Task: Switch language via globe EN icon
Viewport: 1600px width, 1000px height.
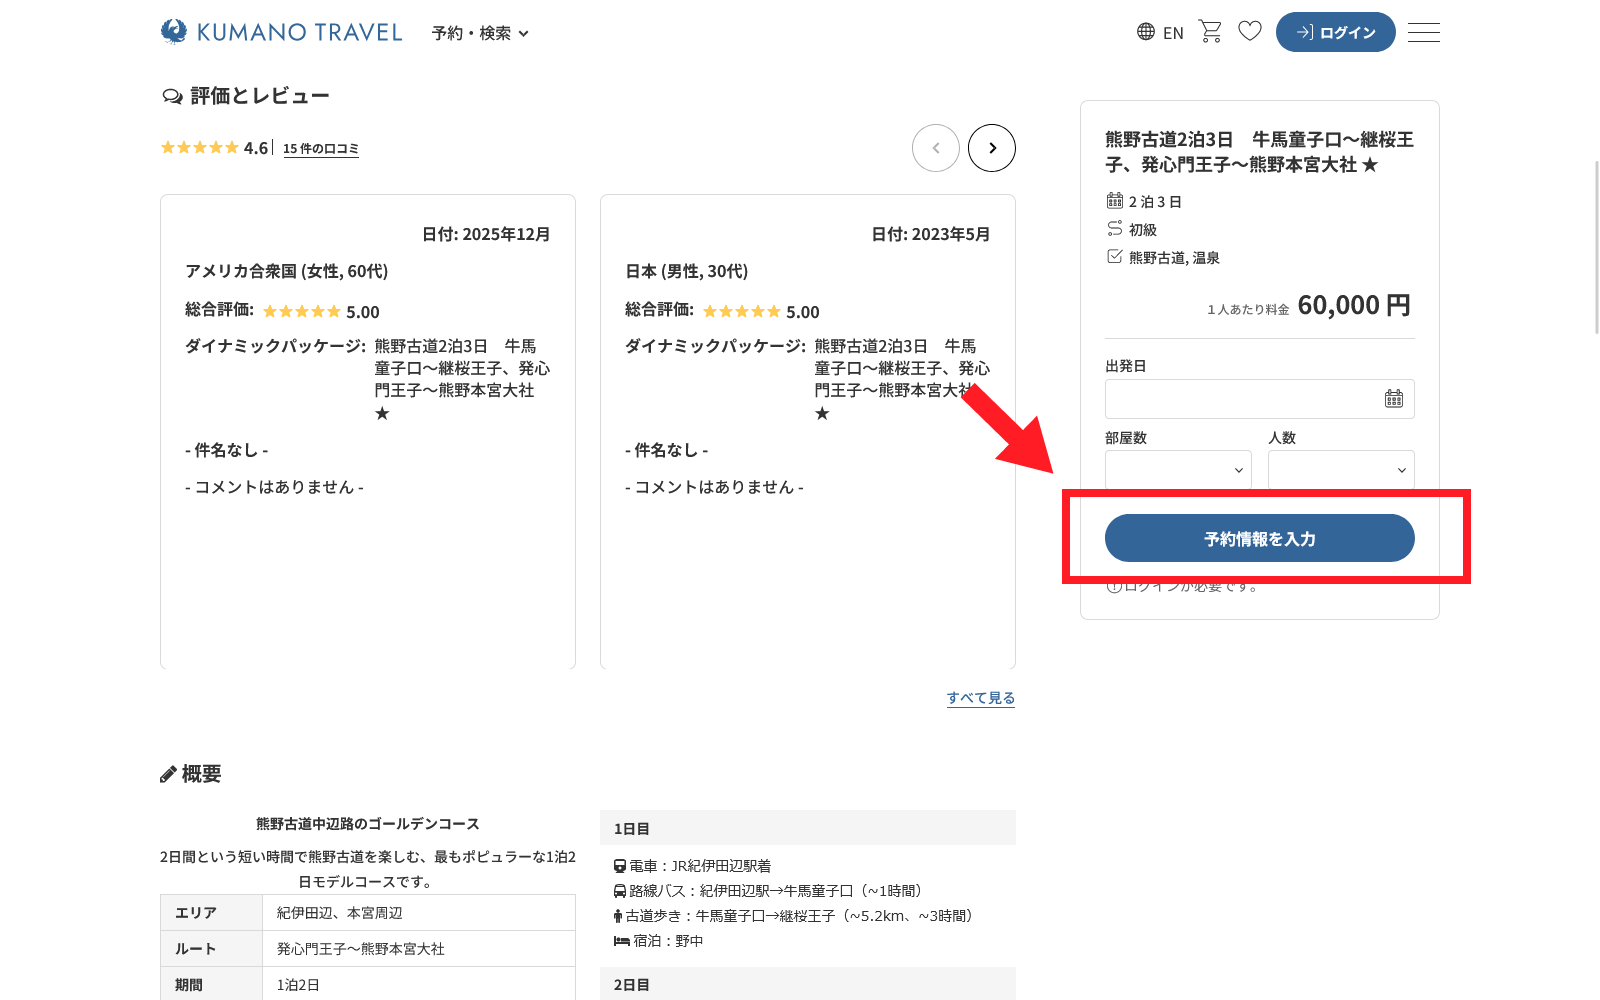Action: 1160,32
